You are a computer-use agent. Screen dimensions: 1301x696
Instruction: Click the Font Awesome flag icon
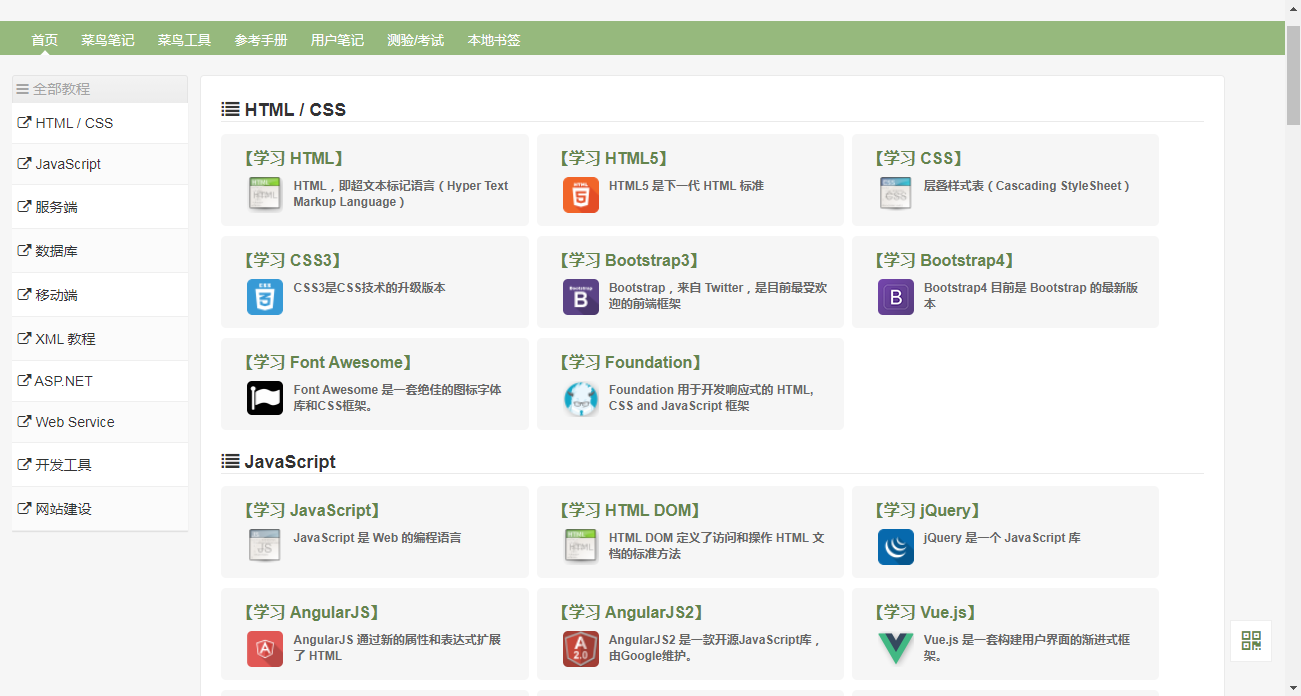tap(265, 398)
